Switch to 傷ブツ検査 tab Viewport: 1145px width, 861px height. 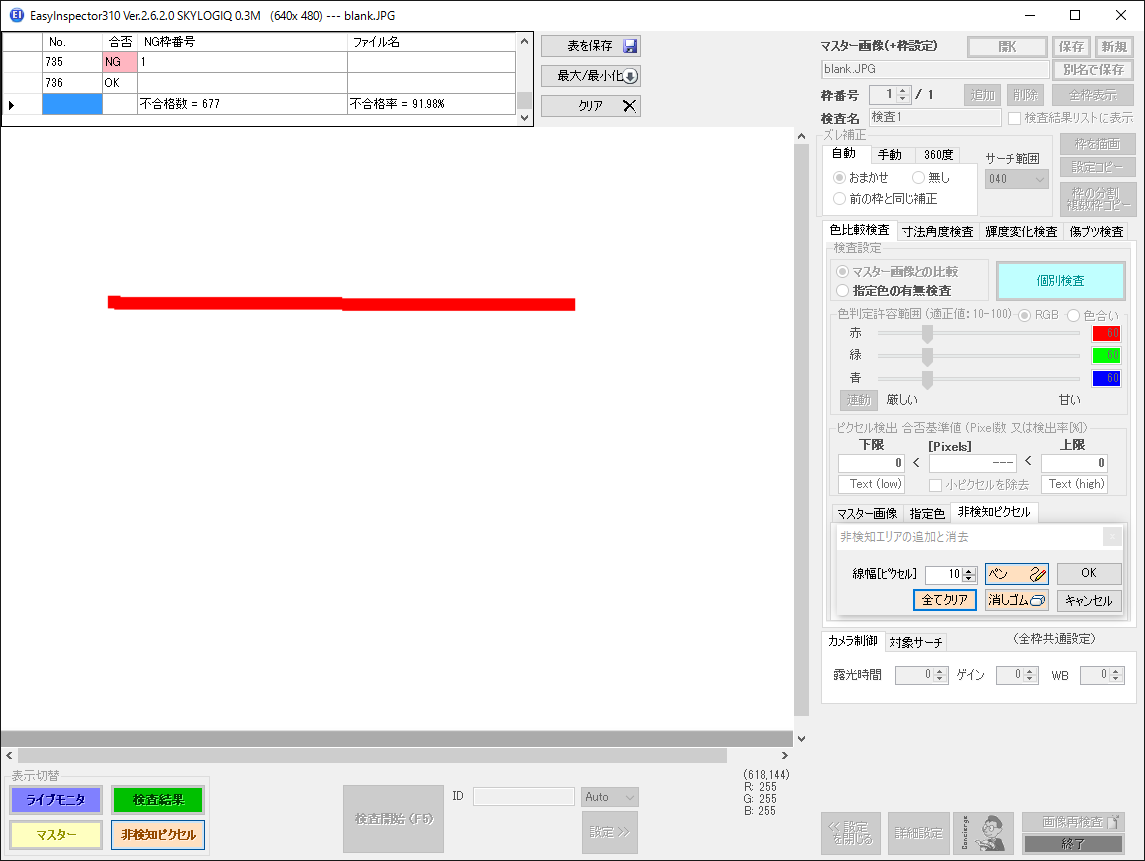click(x=1096, y=231)
